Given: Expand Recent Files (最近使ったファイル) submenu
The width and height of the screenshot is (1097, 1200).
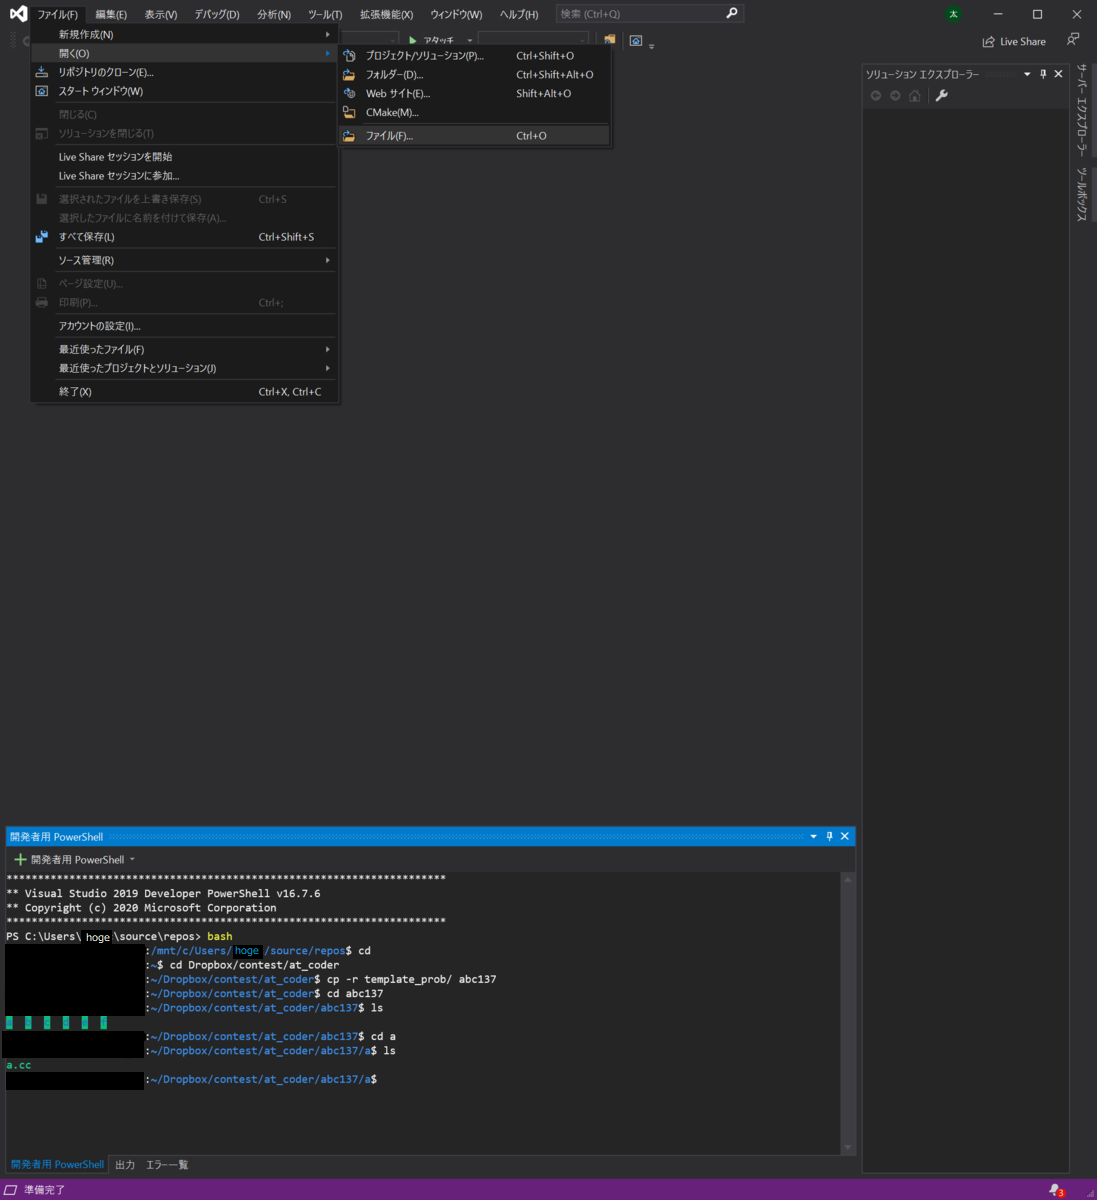Looking at the screenshot, I should [184, 349].
